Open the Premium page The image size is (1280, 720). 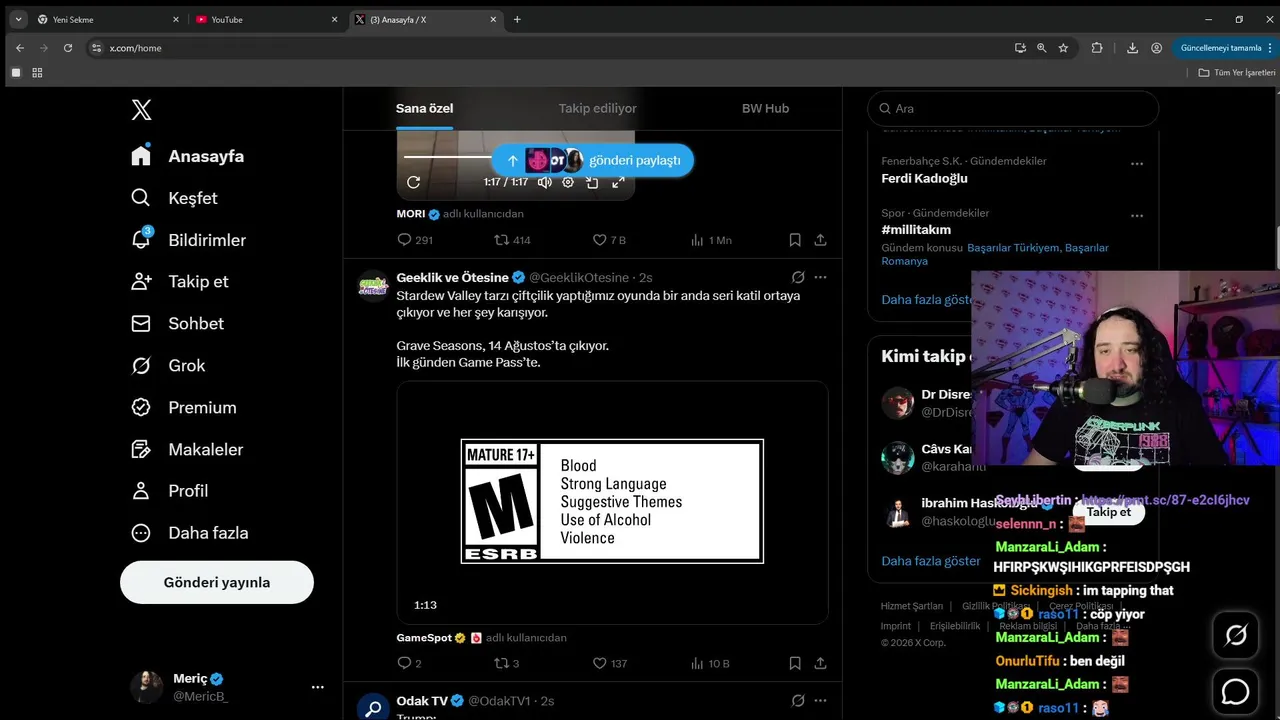point(184,407)
